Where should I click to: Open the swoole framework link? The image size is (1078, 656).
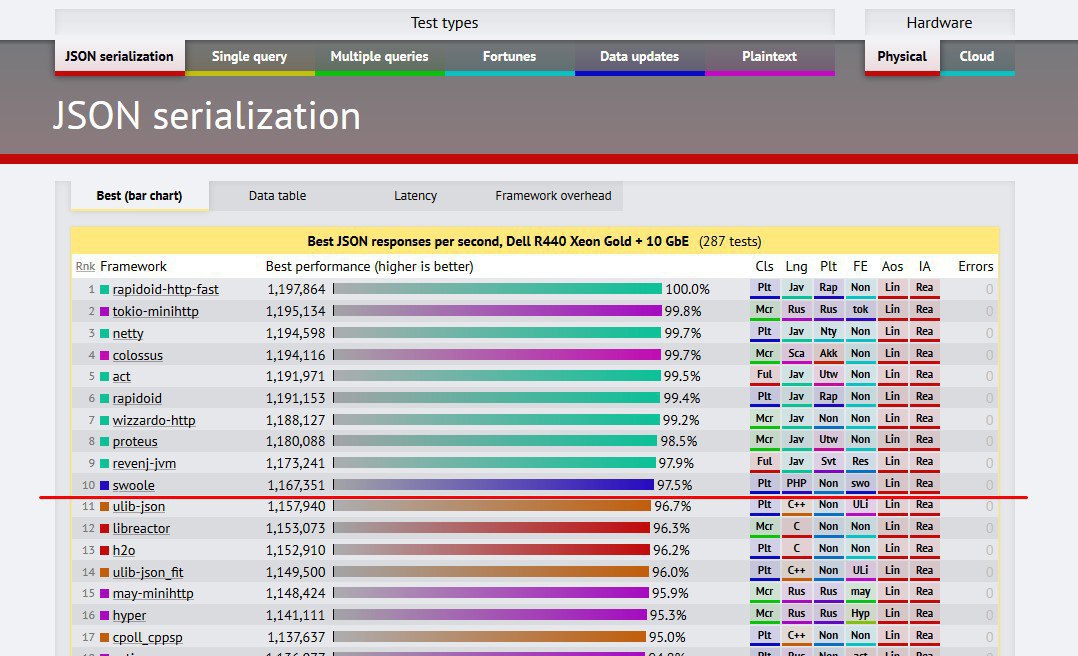(133, 485)
